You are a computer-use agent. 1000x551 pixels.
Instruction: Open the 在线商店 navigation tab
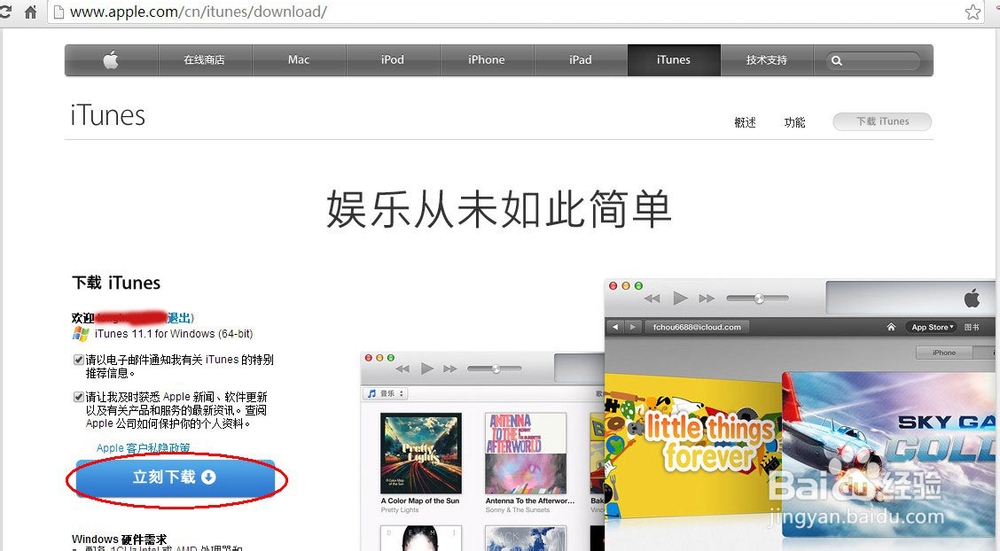204,60
